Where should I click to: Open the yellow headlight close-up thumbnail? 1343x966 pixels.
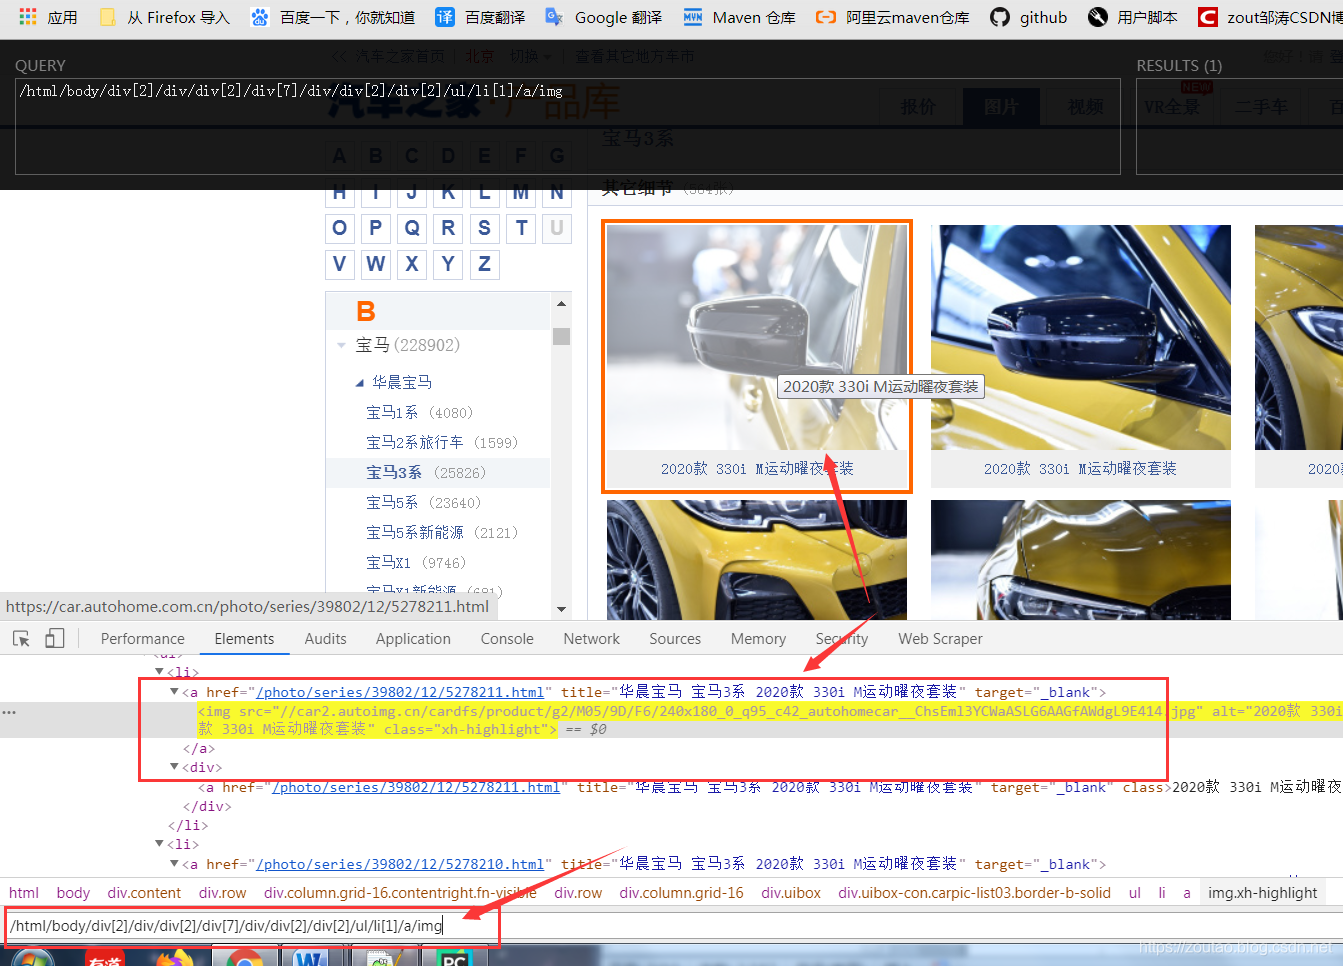(1080, 560)
